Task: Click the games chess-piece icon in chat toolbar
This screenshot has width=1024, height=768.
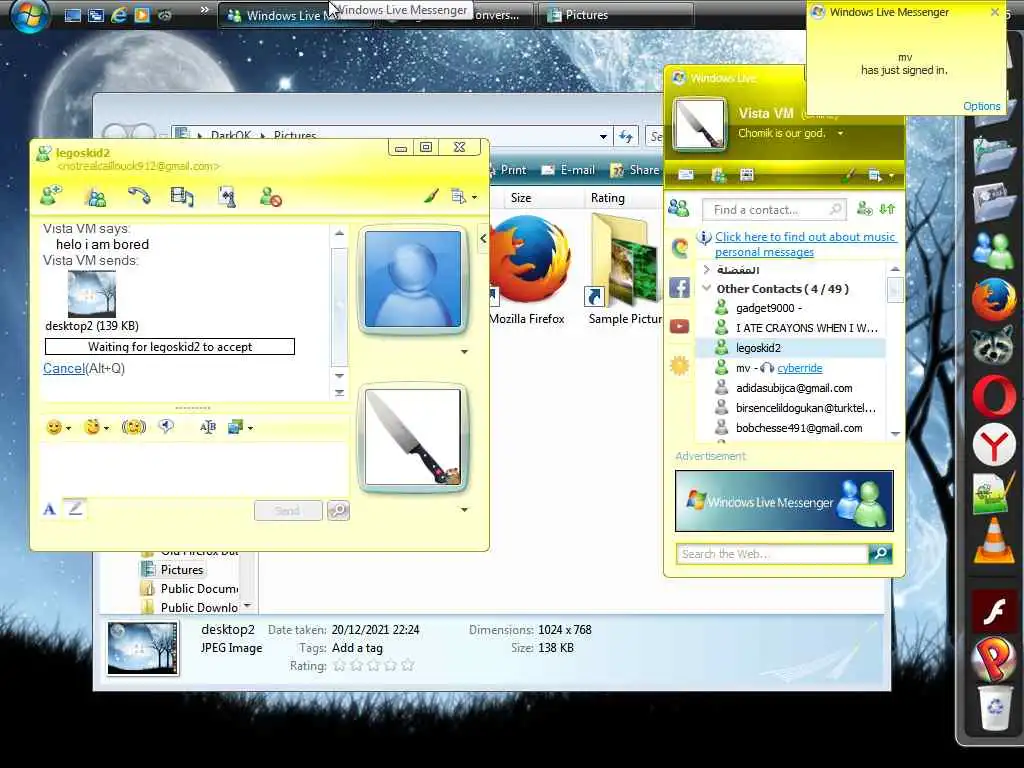Action: (227, 197)
